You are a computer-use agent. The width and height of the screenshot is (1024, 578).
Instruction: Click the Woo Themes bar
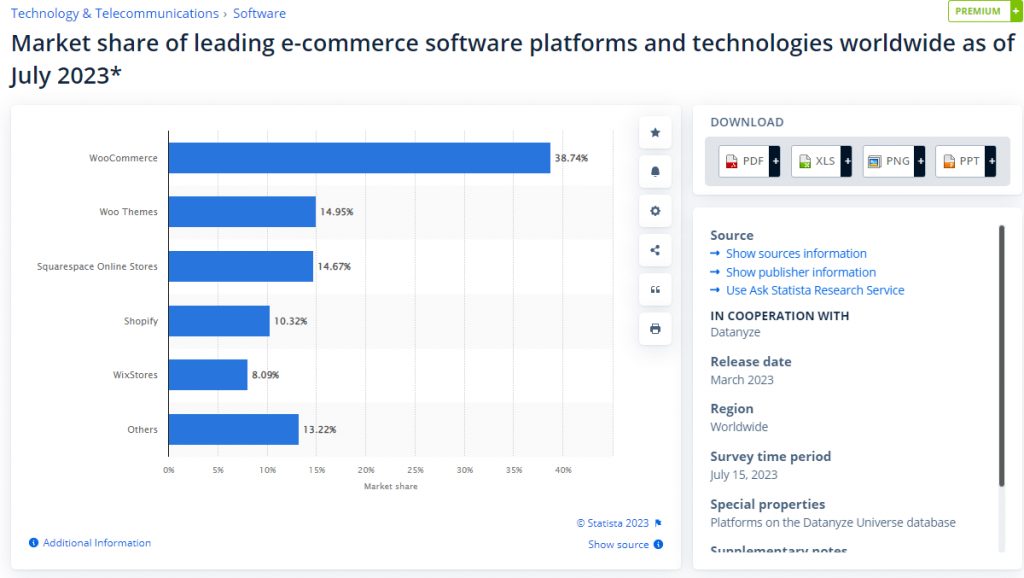click(x=242, y=212)
